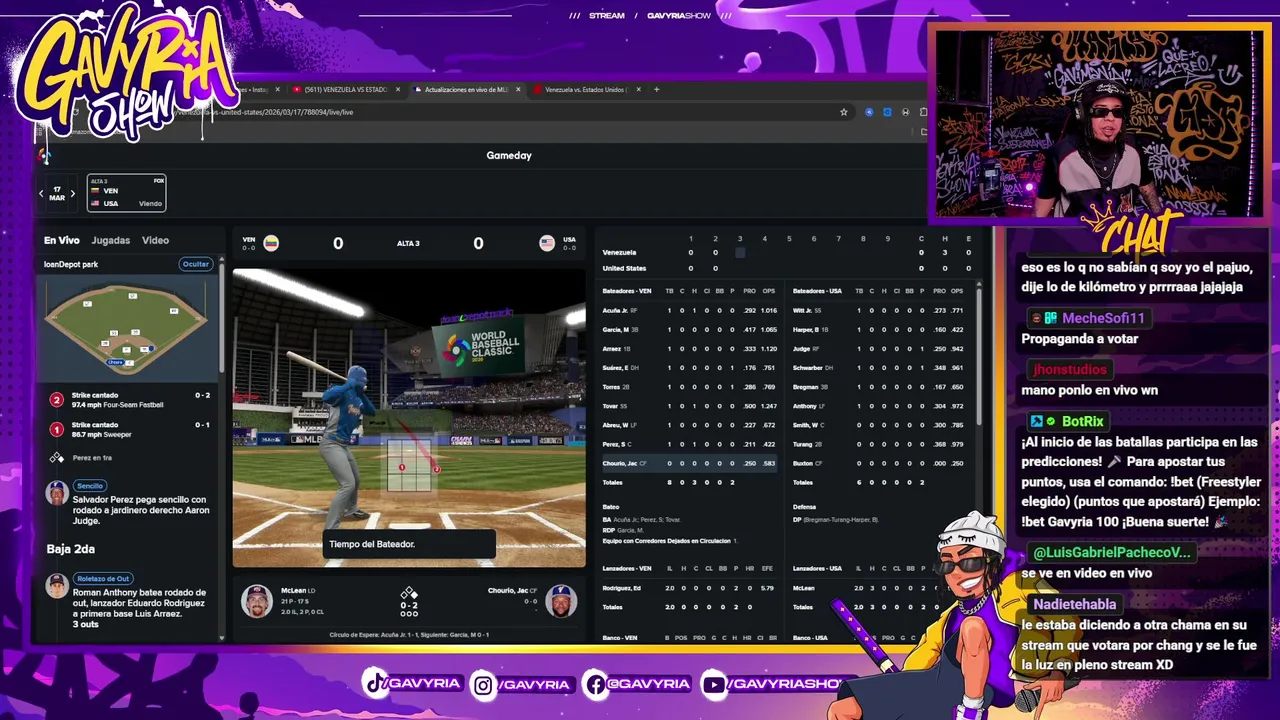Bookmark this page with the star icon
Image resolution: width=1280 pixels, height=720 pixels.
pyautogui.click(x=844, y=112)
